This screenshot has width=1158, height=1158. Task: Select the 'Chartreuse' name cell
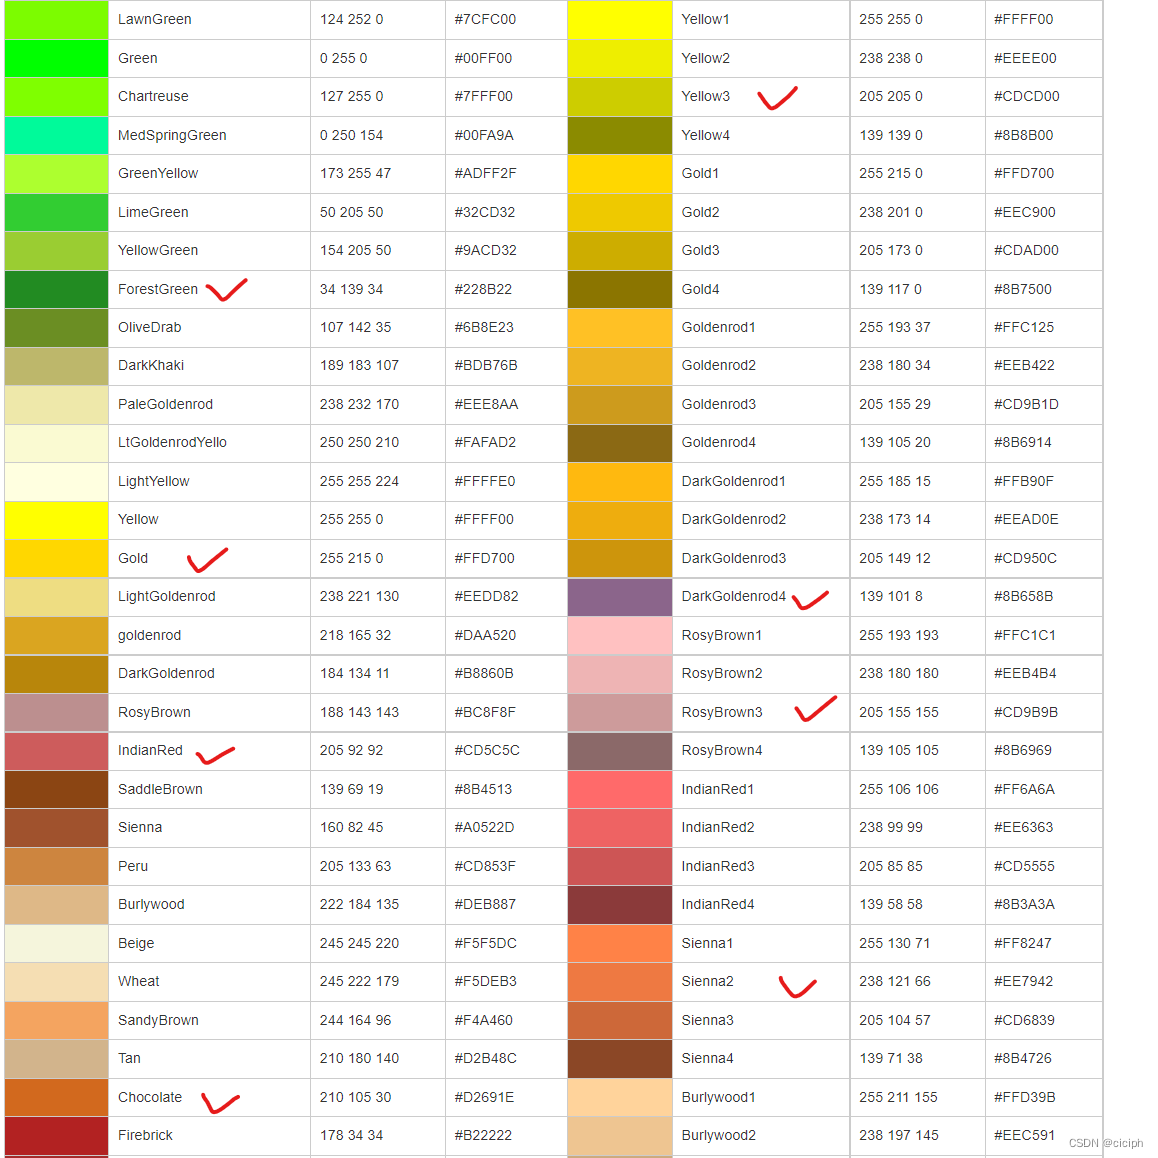(x=210, y=96)
